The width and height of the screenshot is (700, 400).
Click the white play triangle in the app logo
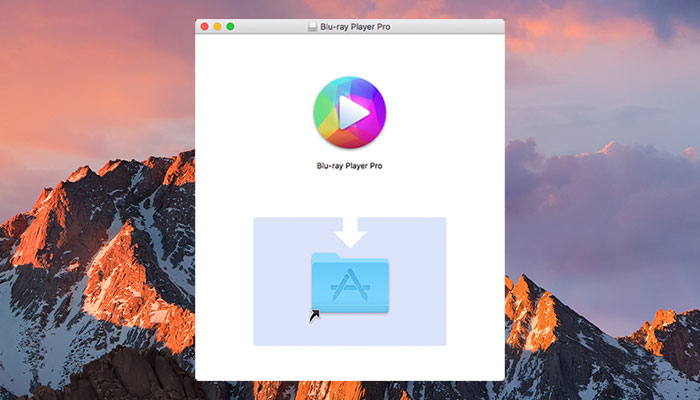352,113
